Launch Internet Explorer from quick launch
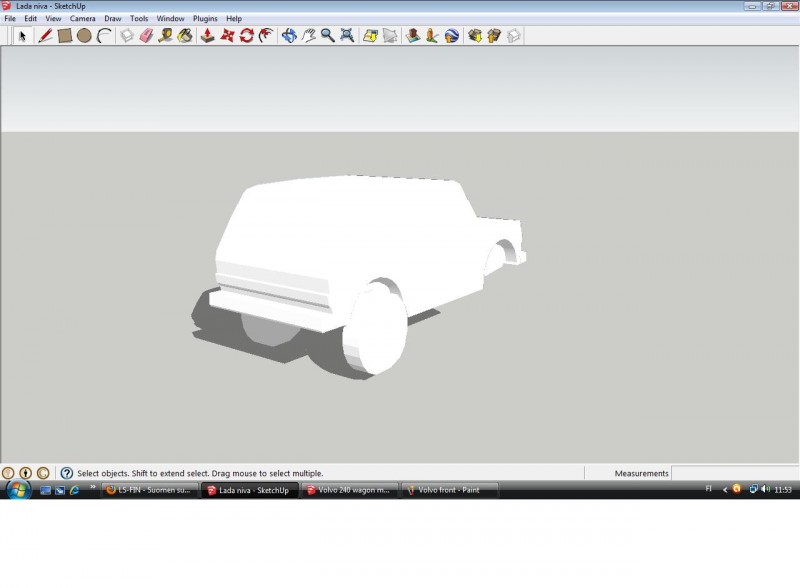Image resolution: width=800 pixels, height=588 pixels. (75, 491)
